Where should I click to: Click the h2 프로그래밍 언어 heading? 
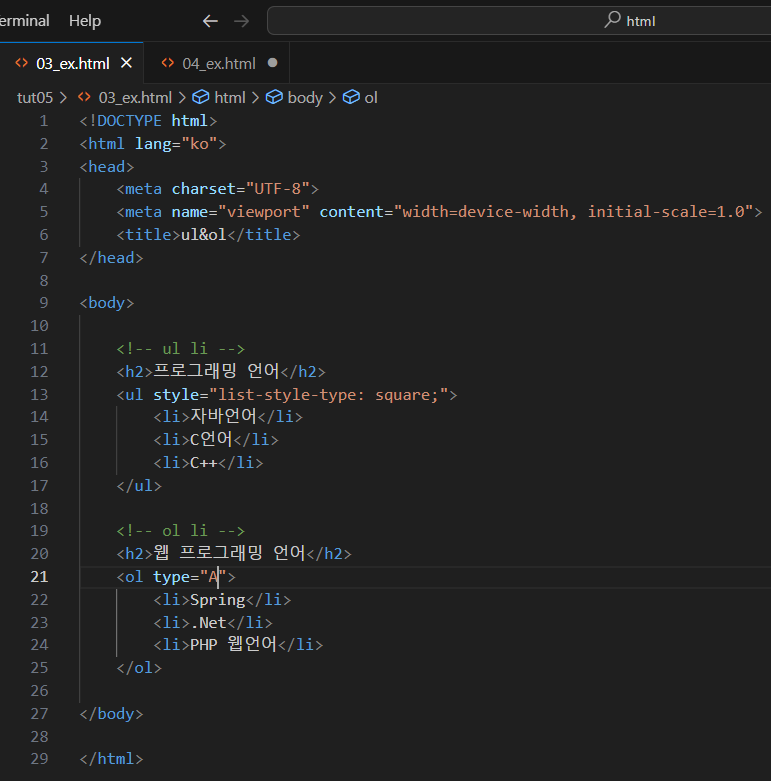click(221, 372)
